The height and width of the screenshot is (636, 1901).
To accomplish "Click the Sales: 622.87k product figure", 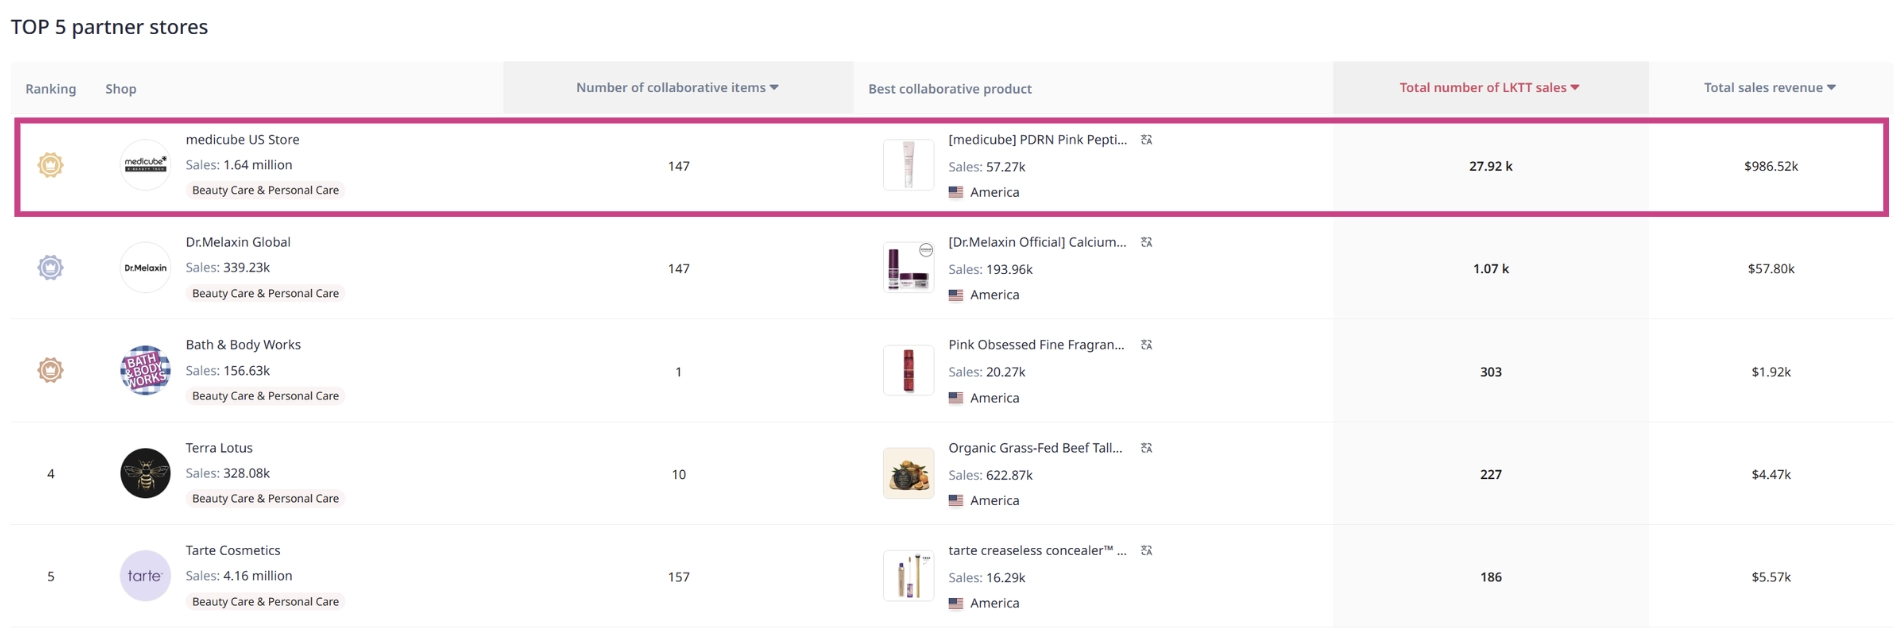I will point(991,475).
